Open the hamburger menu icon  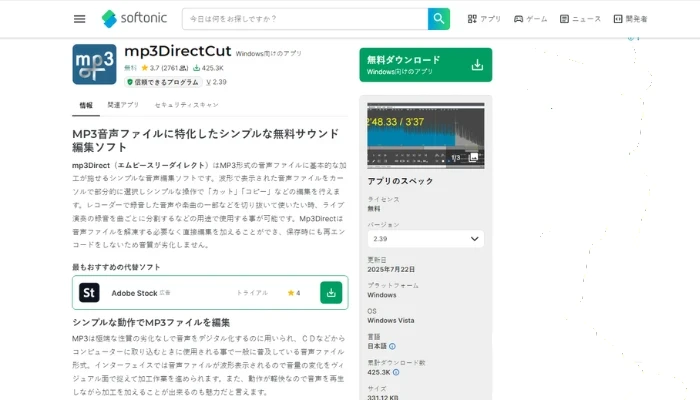[79, 19]
